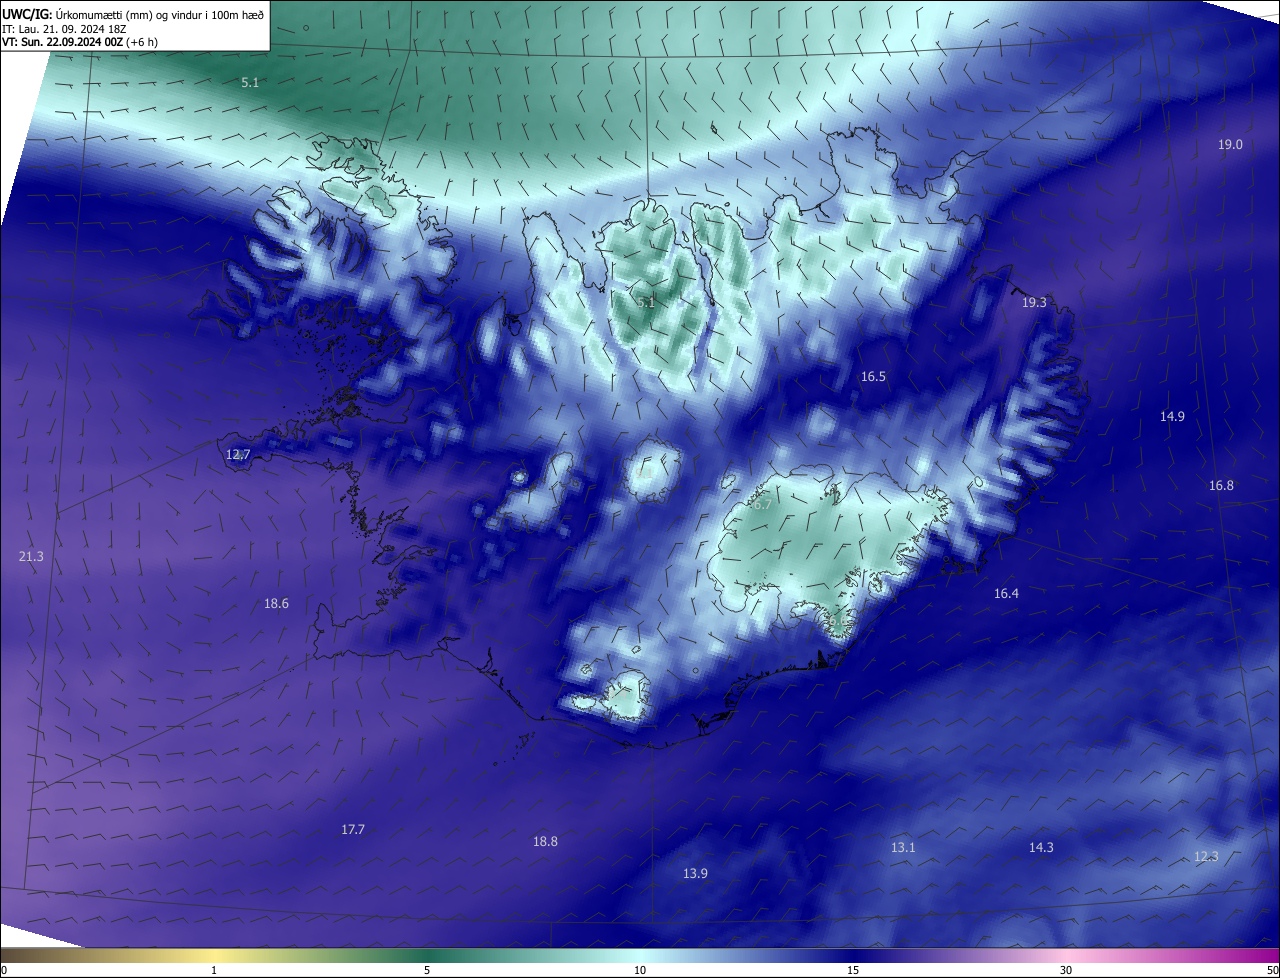Click the 19.3 value label on the map
Screen dimensions: 1280x978
click(1034, 302)
